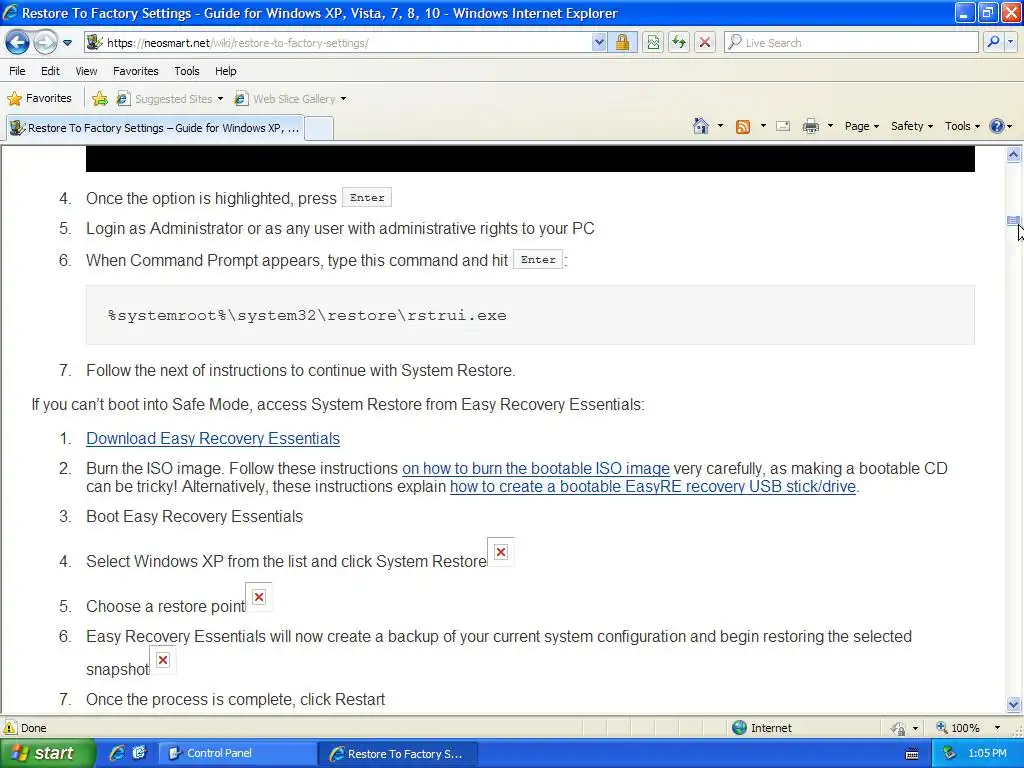Launch Internet Explorer from Quick Launch
The image size is (1024, 768).
pyautogui.click(x=117, y=753)
